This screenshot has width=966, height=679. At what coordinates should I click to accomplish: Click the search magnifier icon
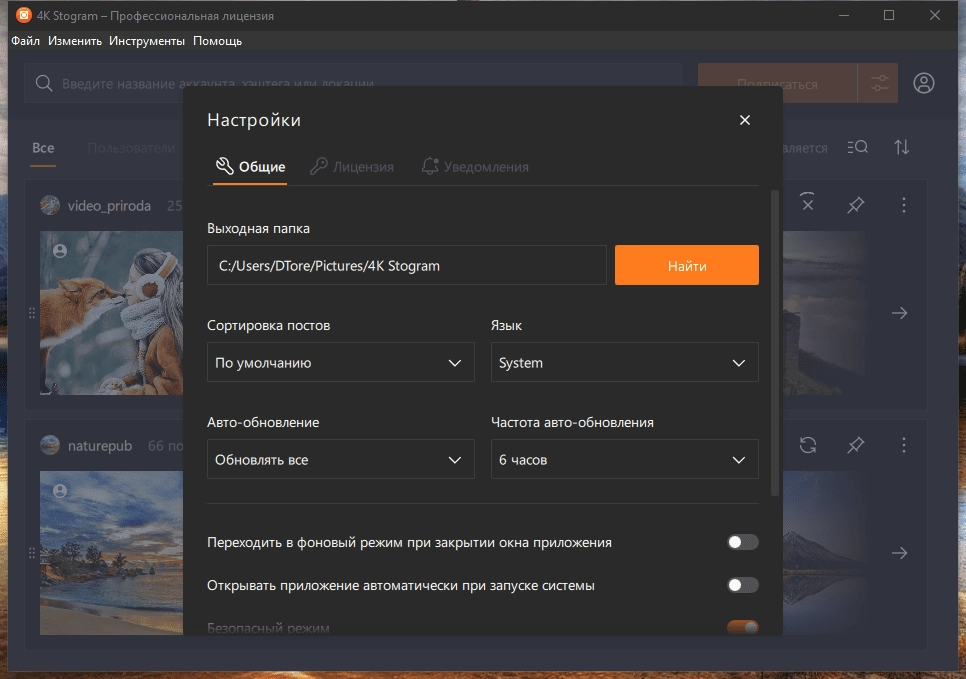[x=44, y=83]
